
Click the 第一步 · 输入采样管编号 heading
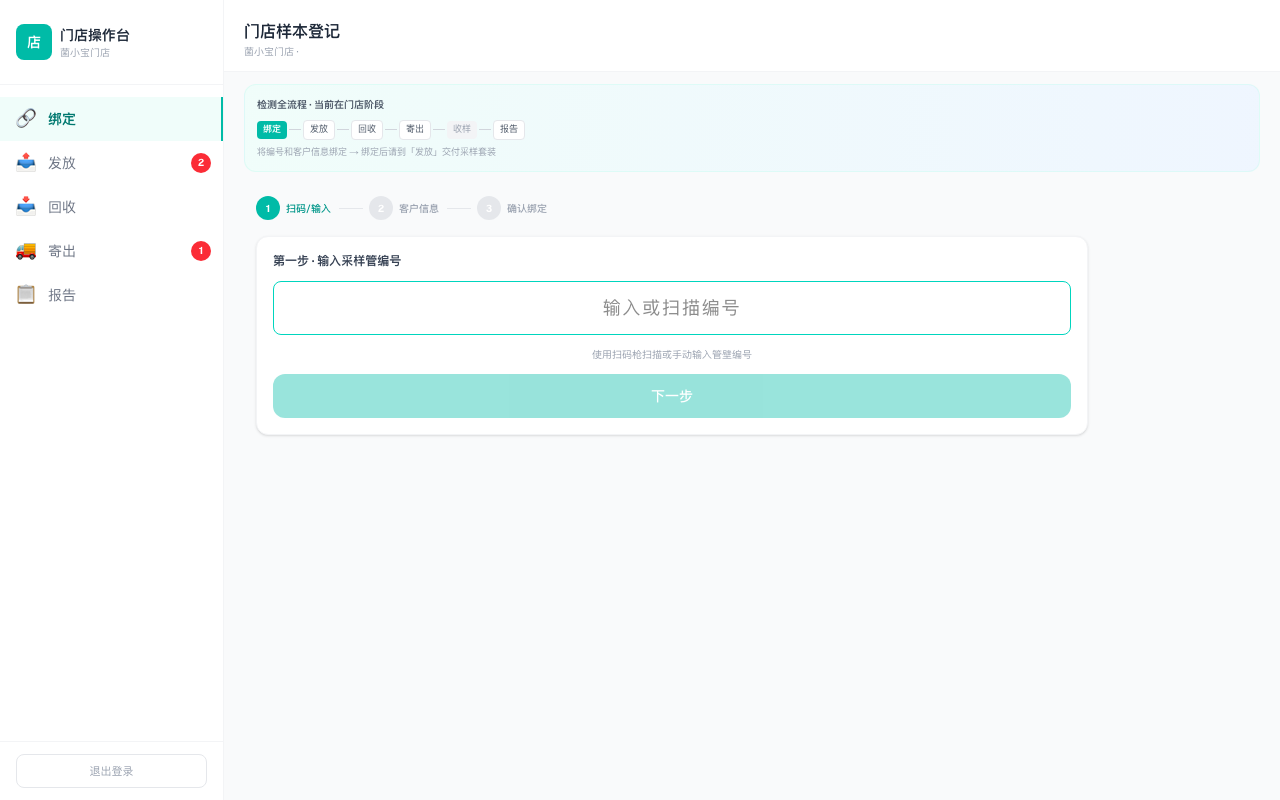pos(337,261)
